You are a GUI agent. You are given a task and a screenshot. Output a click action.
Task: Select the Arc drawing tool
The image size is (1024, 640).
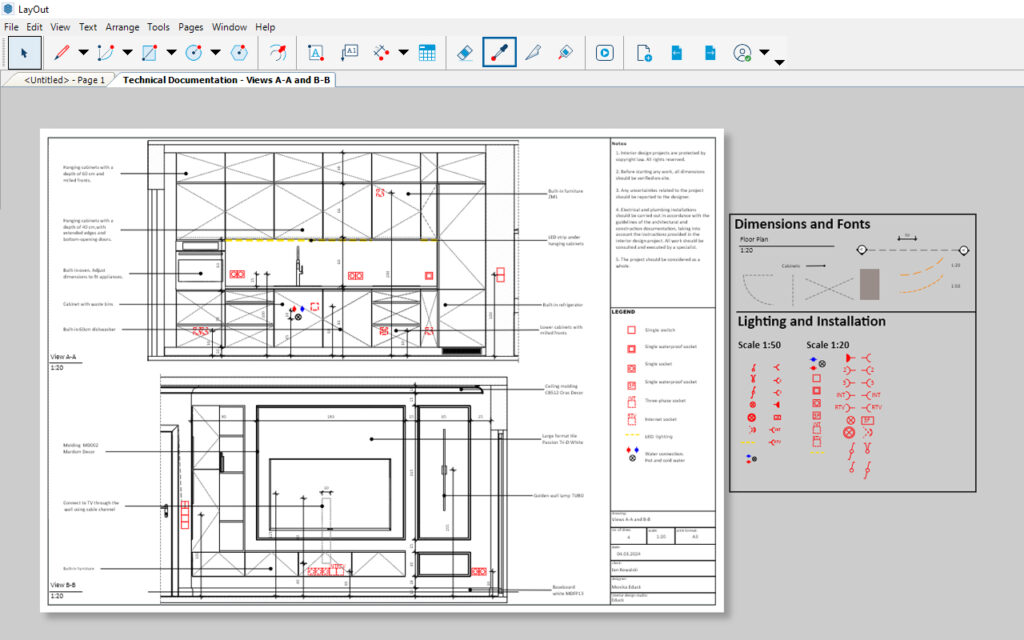(106, 53)
